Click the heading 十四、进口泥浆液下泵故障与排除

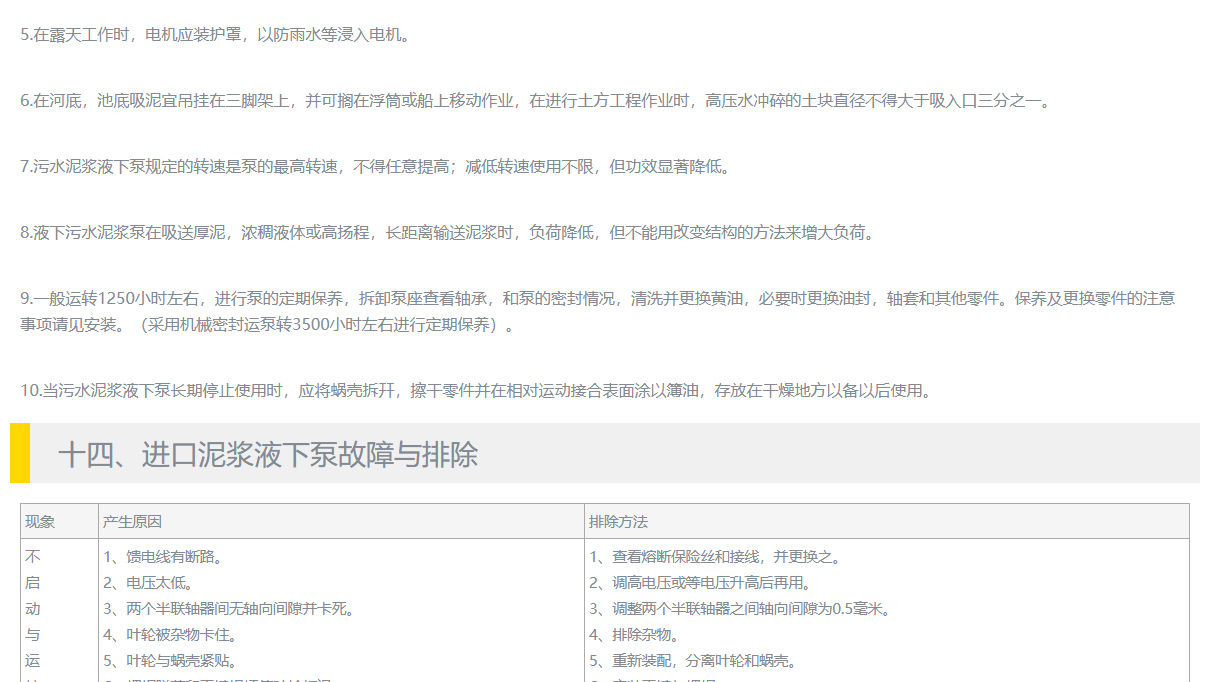click(268, 455)
